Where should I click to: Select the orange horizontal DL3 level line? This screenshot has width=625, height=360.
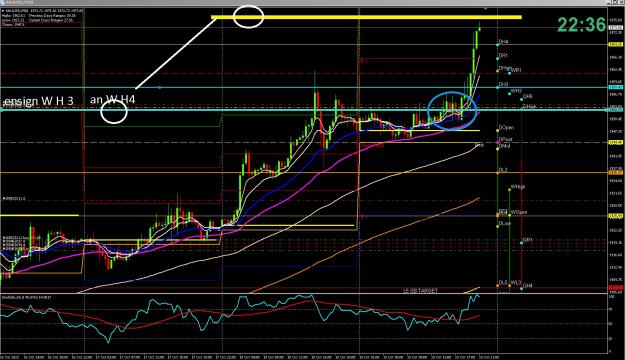coord(303,173)
